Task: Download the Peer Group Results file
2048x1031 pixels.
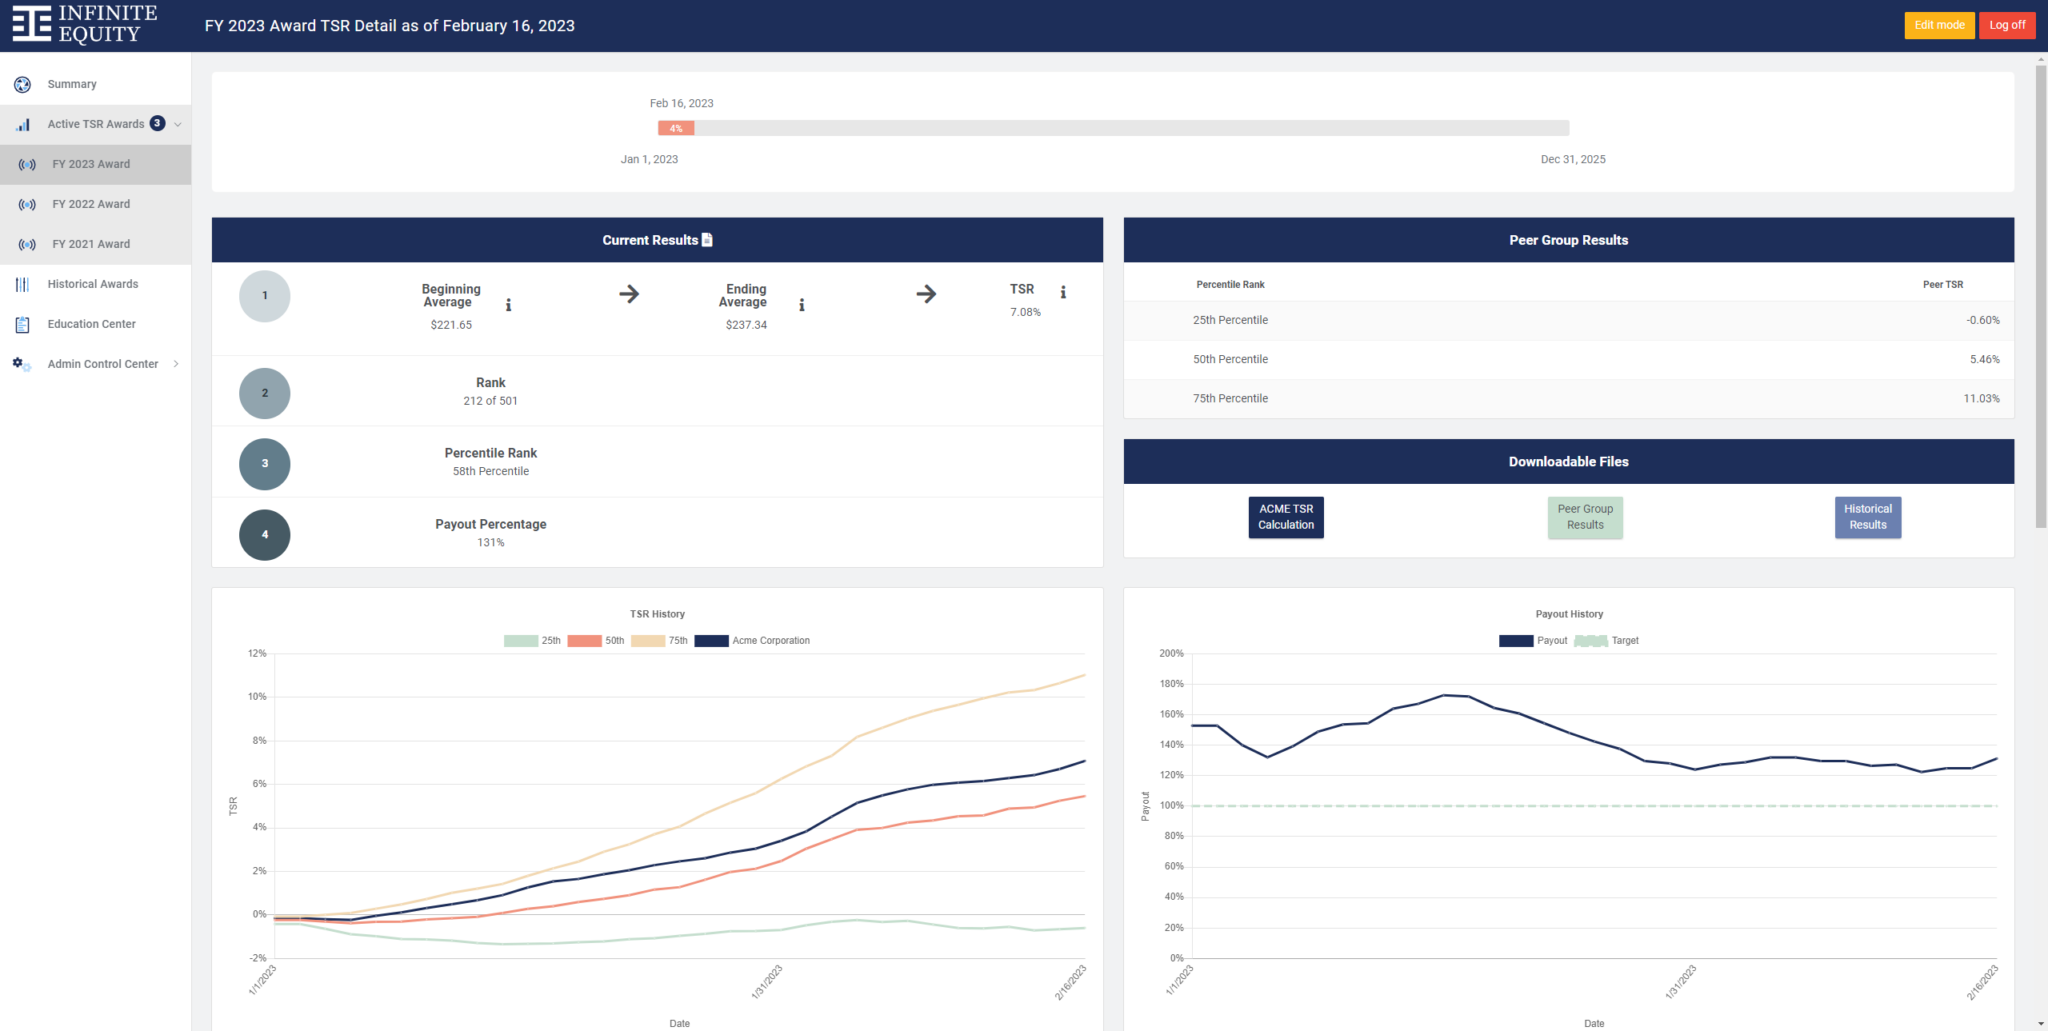Action: pos(1585,517)
